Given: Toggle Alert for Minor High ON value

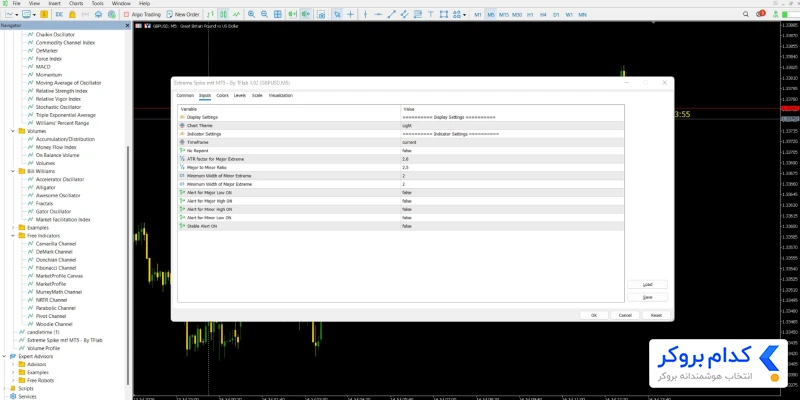Looking at the screenshot, I should coord(512,209).
